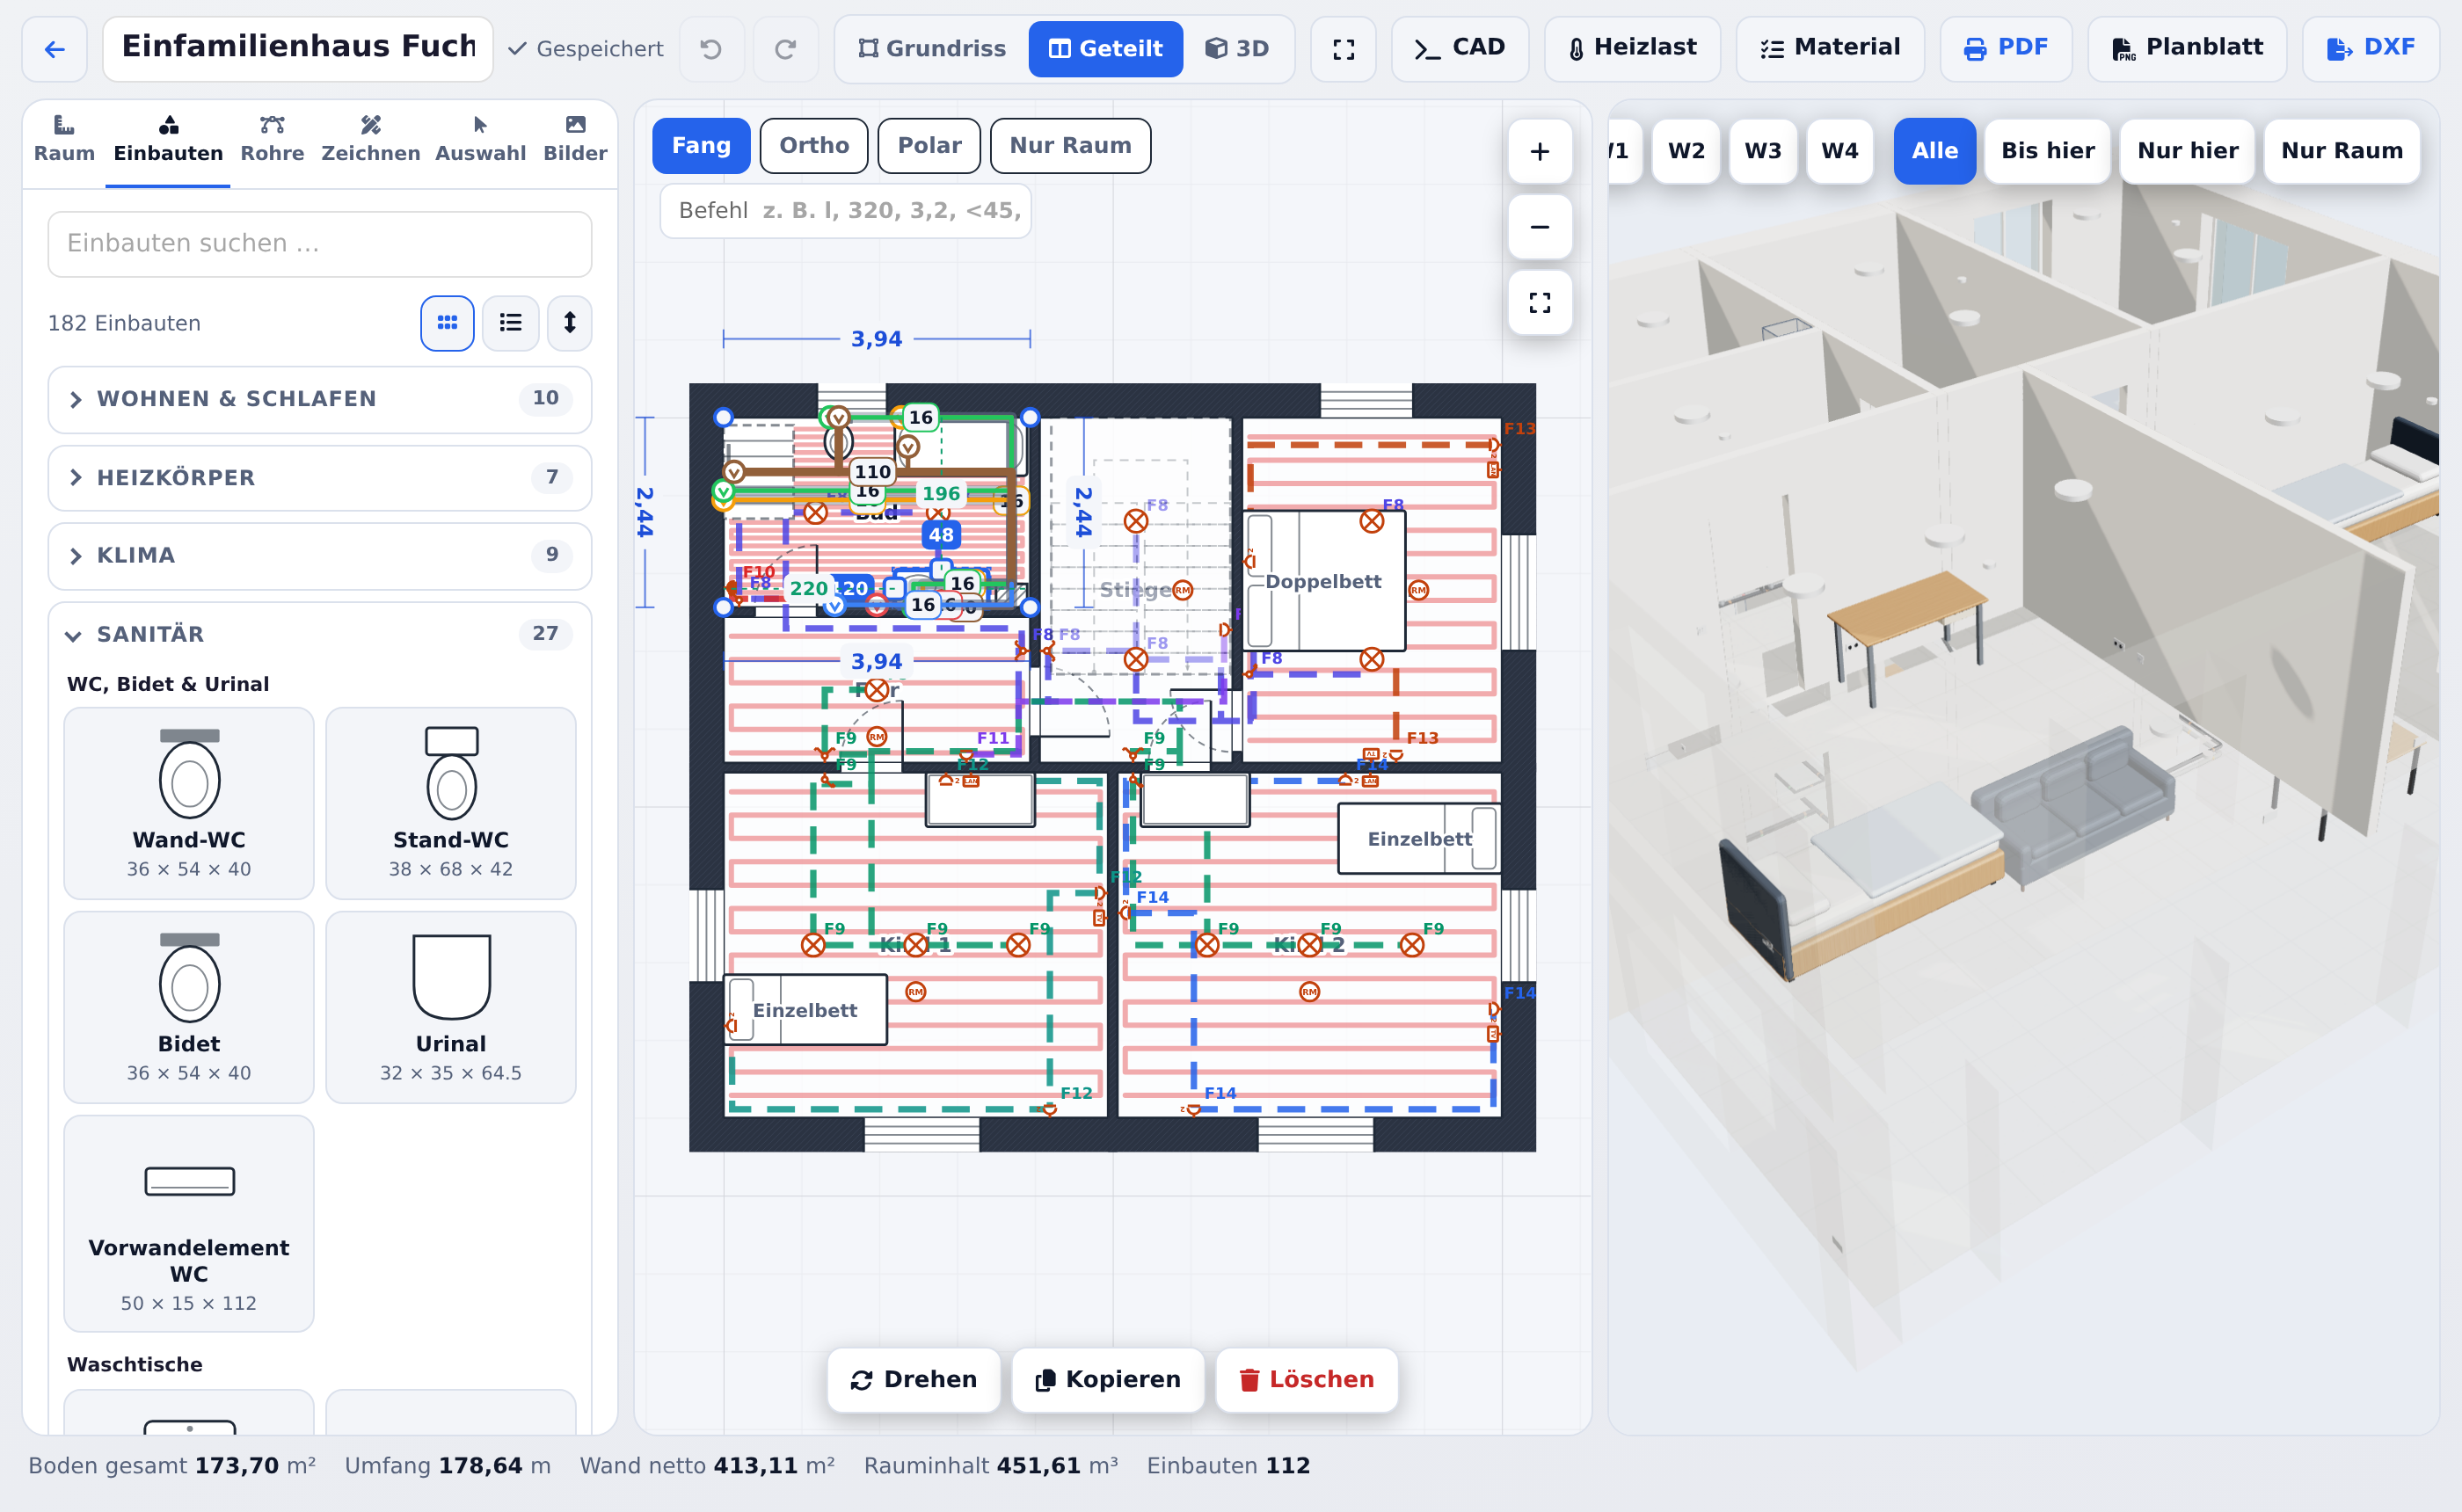Show only wall W3 in 3D view
The image size is (2462, 1512).
point(1762,151)
